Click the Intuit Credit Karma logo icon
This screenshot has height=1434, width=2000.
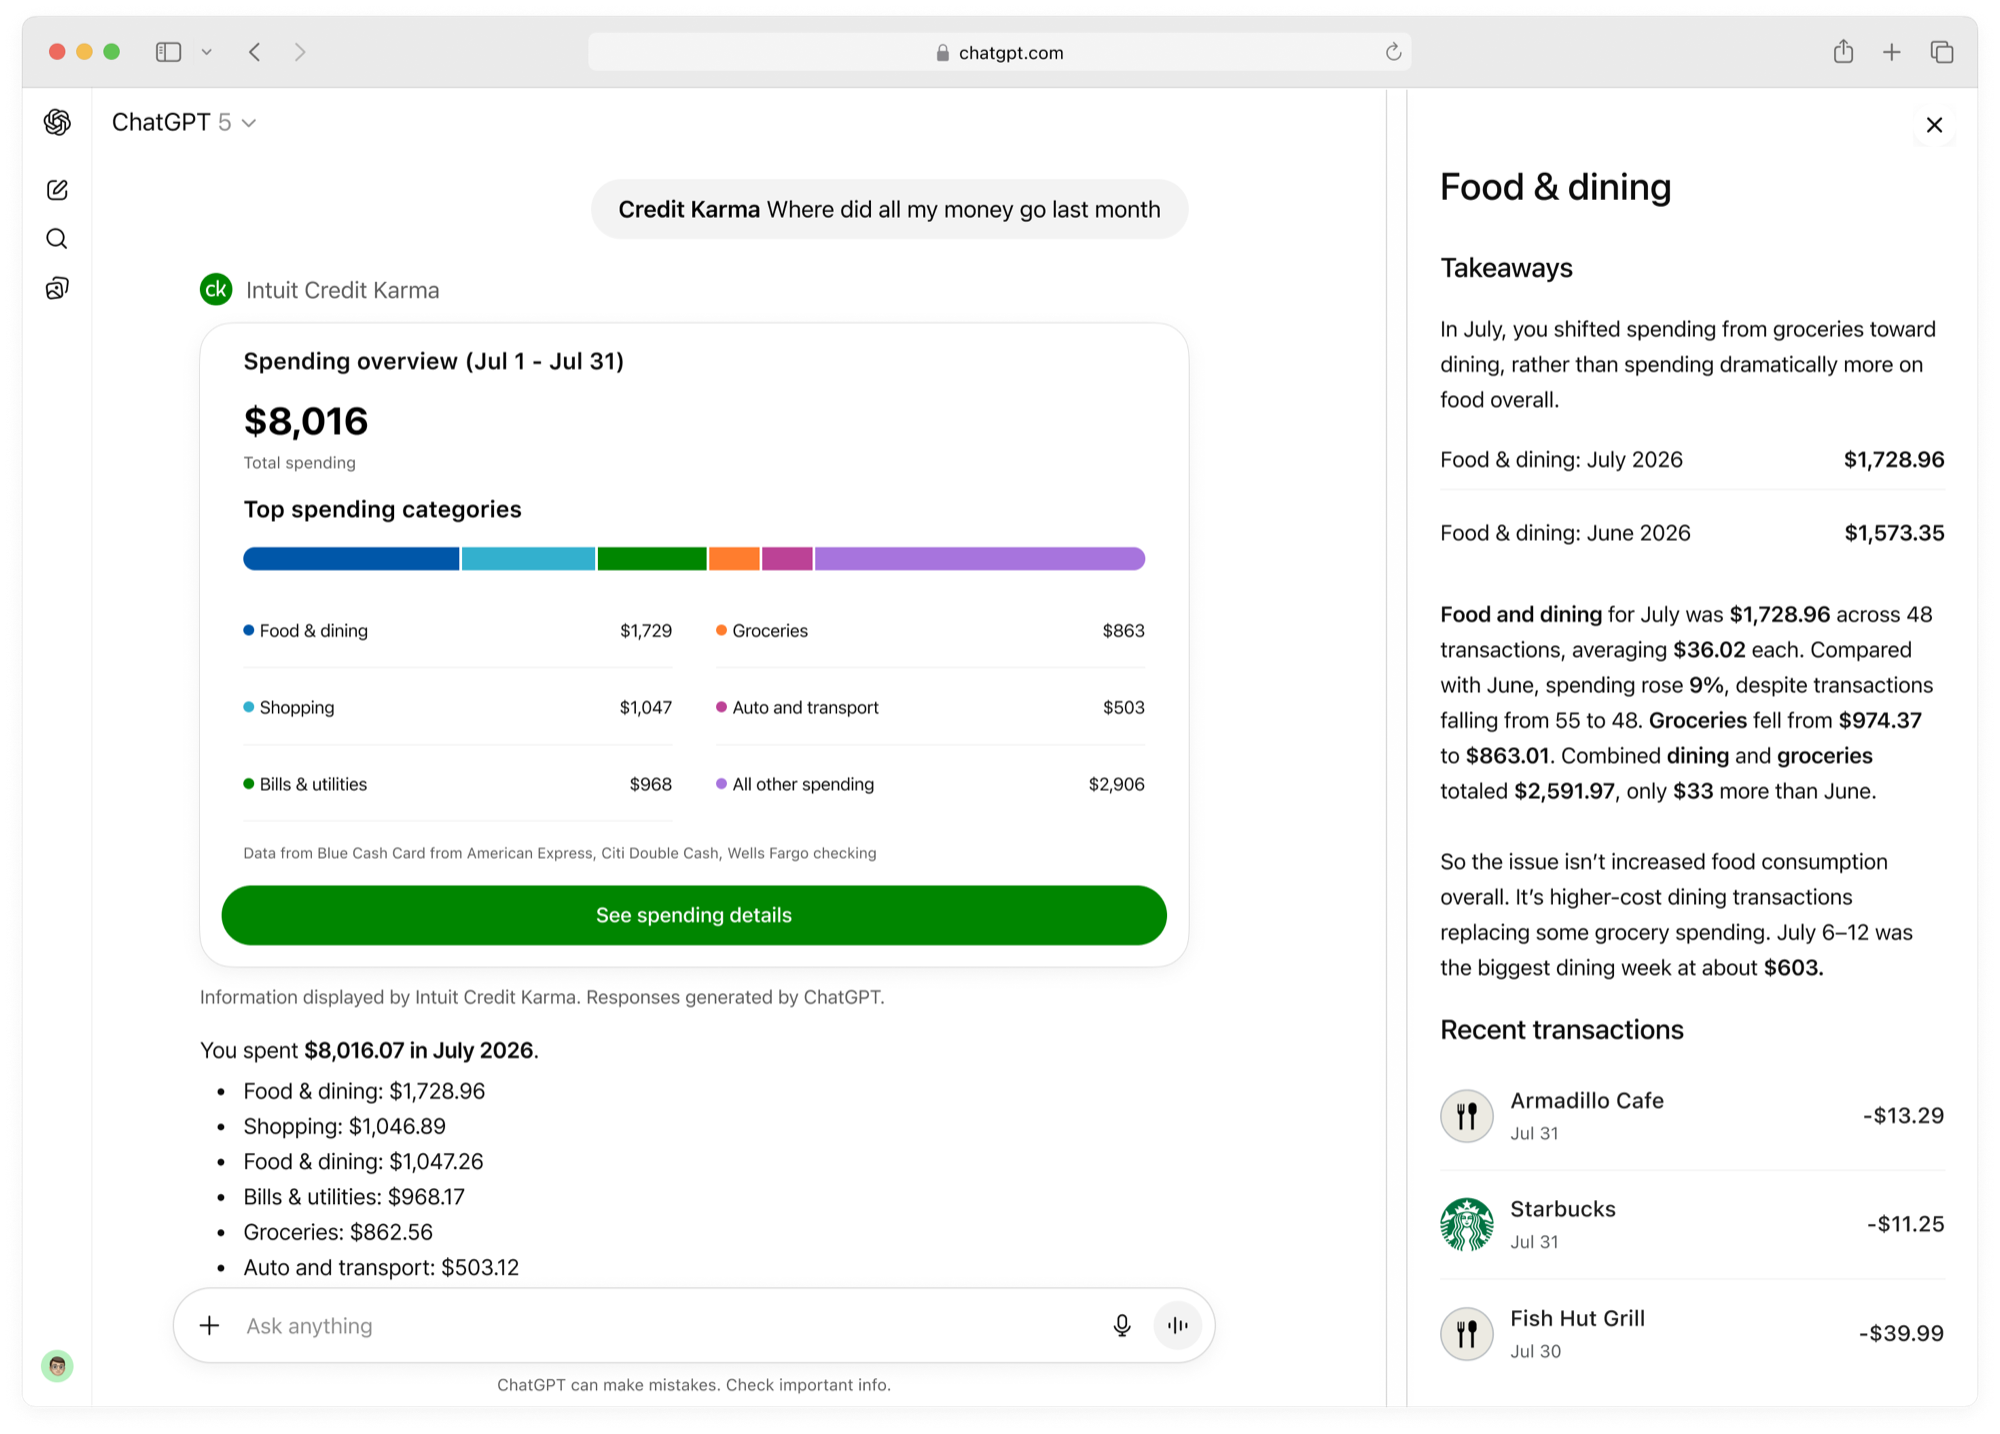pyautogui.click(x=216, y=290)
